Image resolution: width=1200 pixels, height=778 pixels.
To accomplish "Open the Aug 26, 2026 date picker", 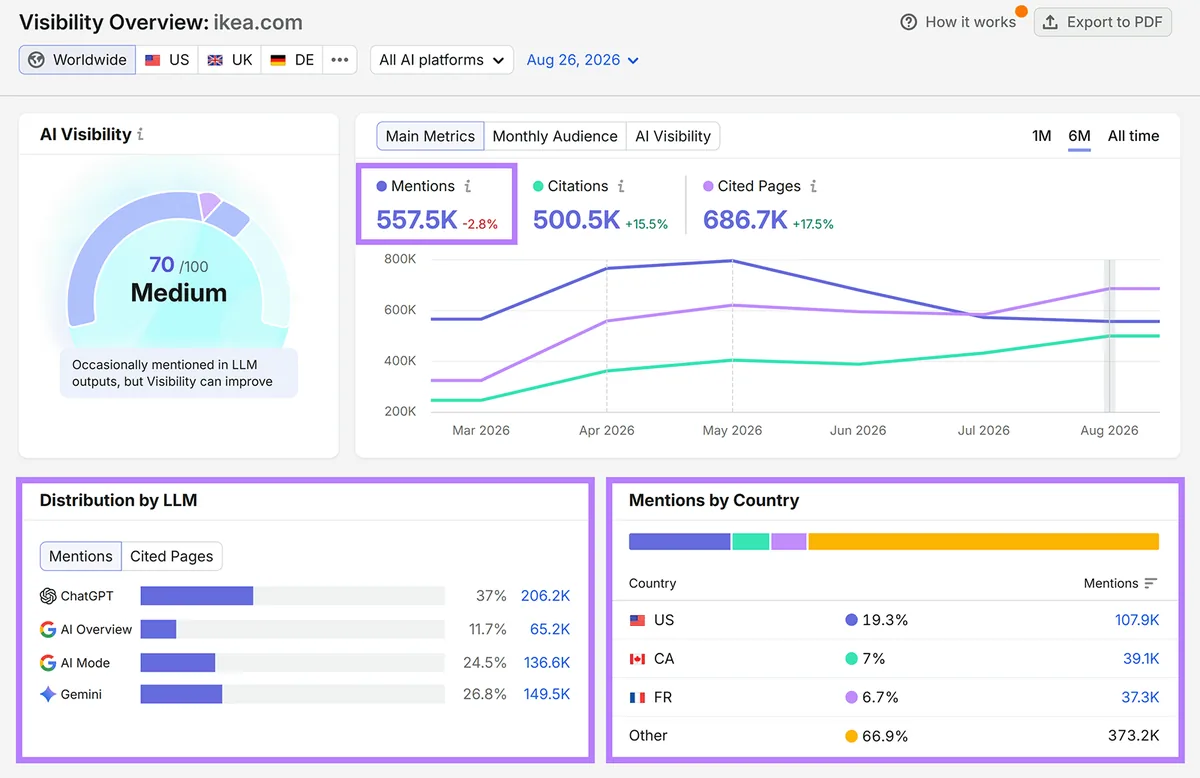I will coord(583,60).
